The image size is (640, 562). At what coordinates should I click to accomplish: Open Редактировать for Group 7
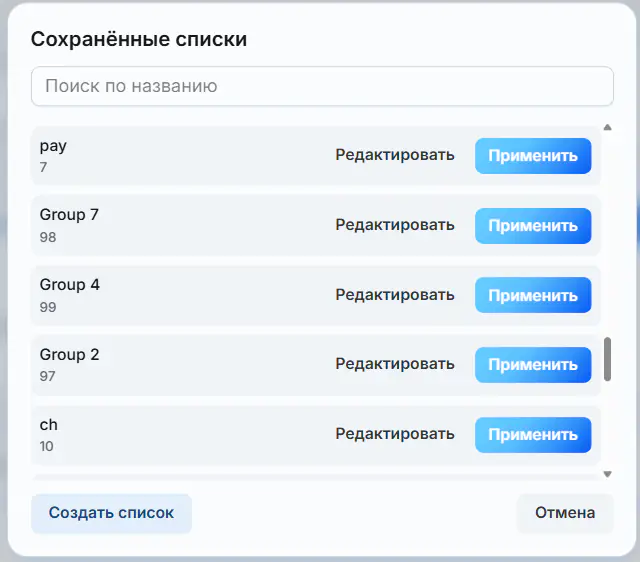coord(395,225)
